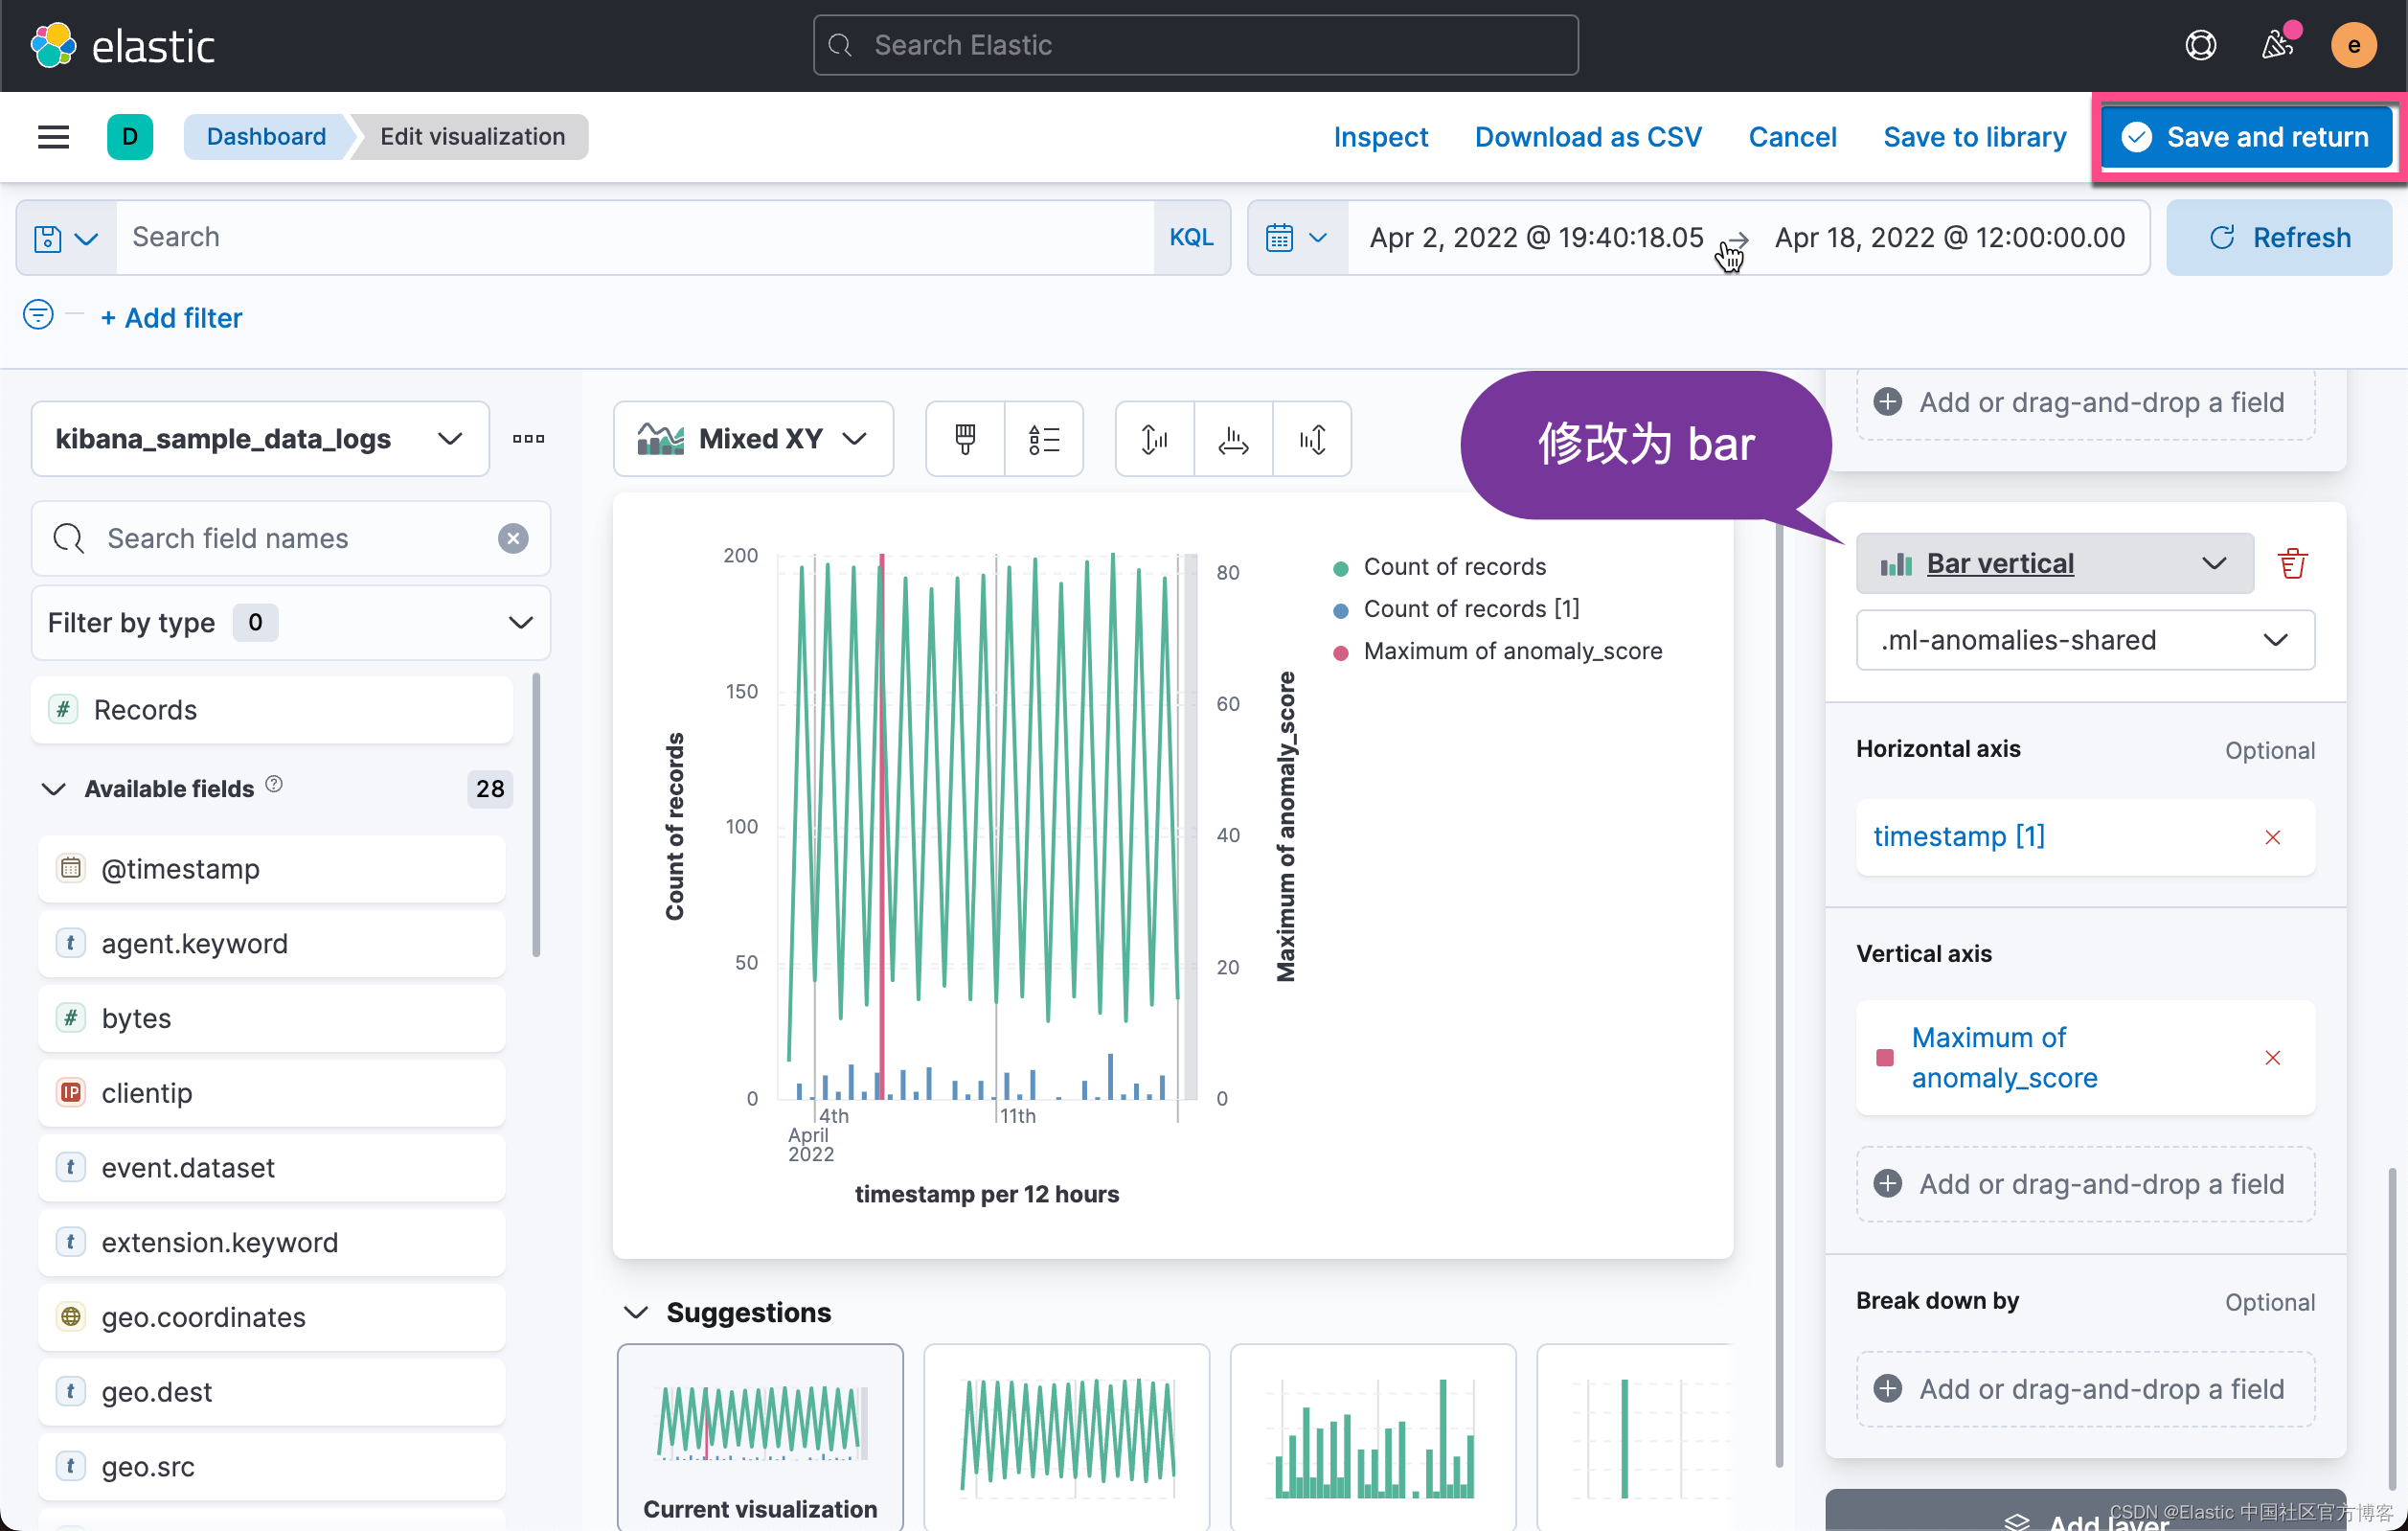The width and height of the screenshot is (2408, 1531).
Task: Go to the Dashboard breadcrumb
Action: [x=266, y=137]
